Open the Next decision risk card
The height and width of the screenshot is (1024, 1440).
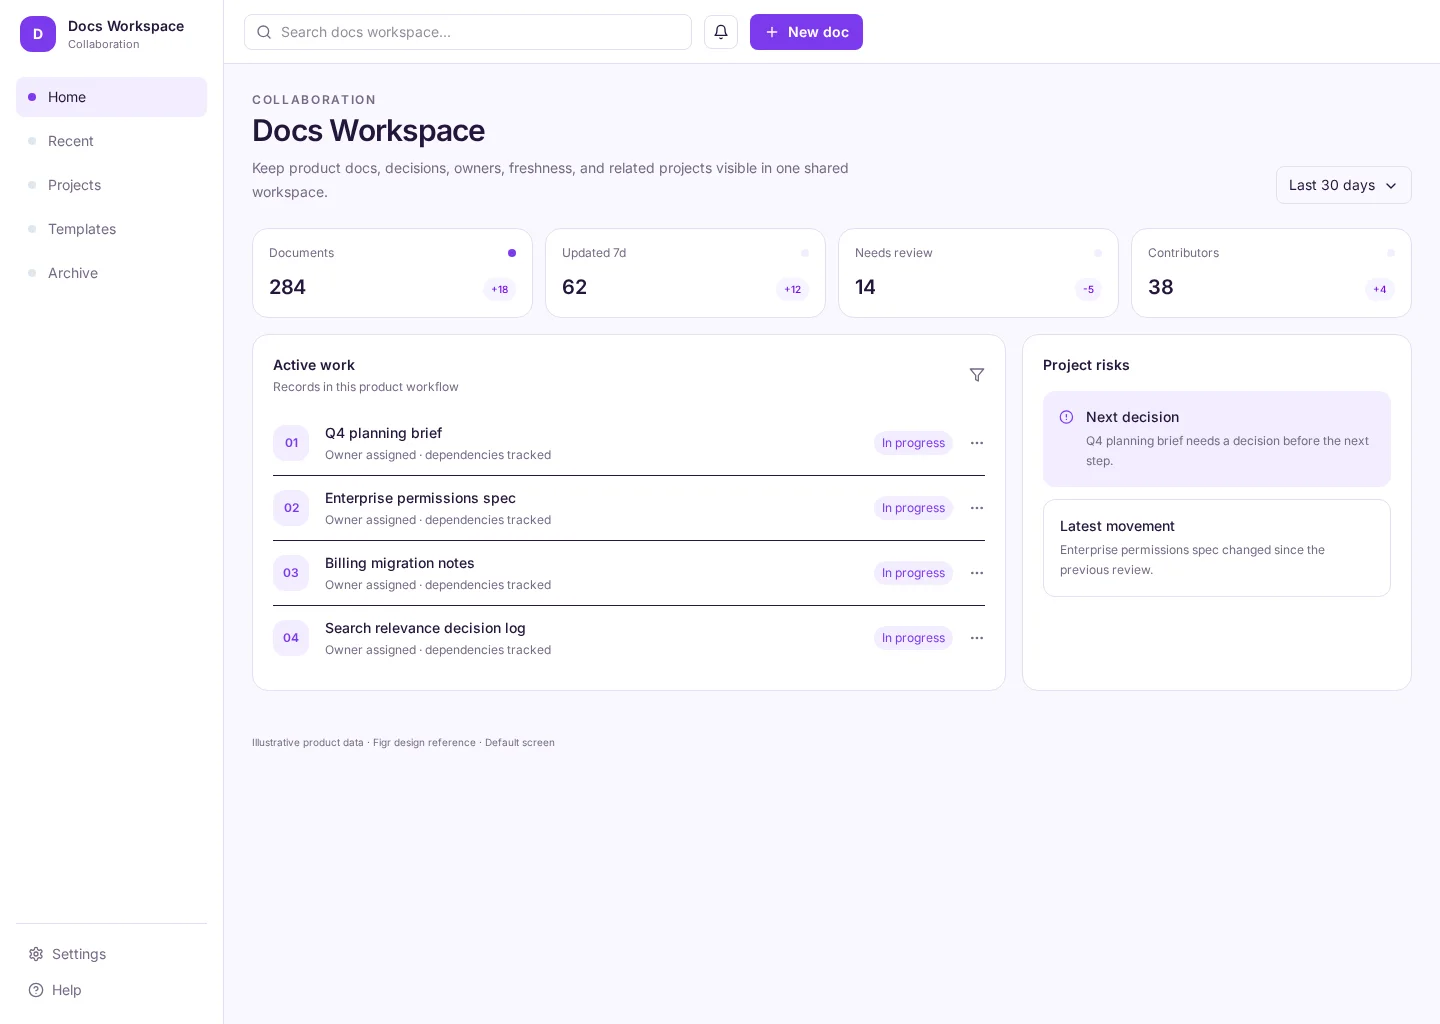1217,439
